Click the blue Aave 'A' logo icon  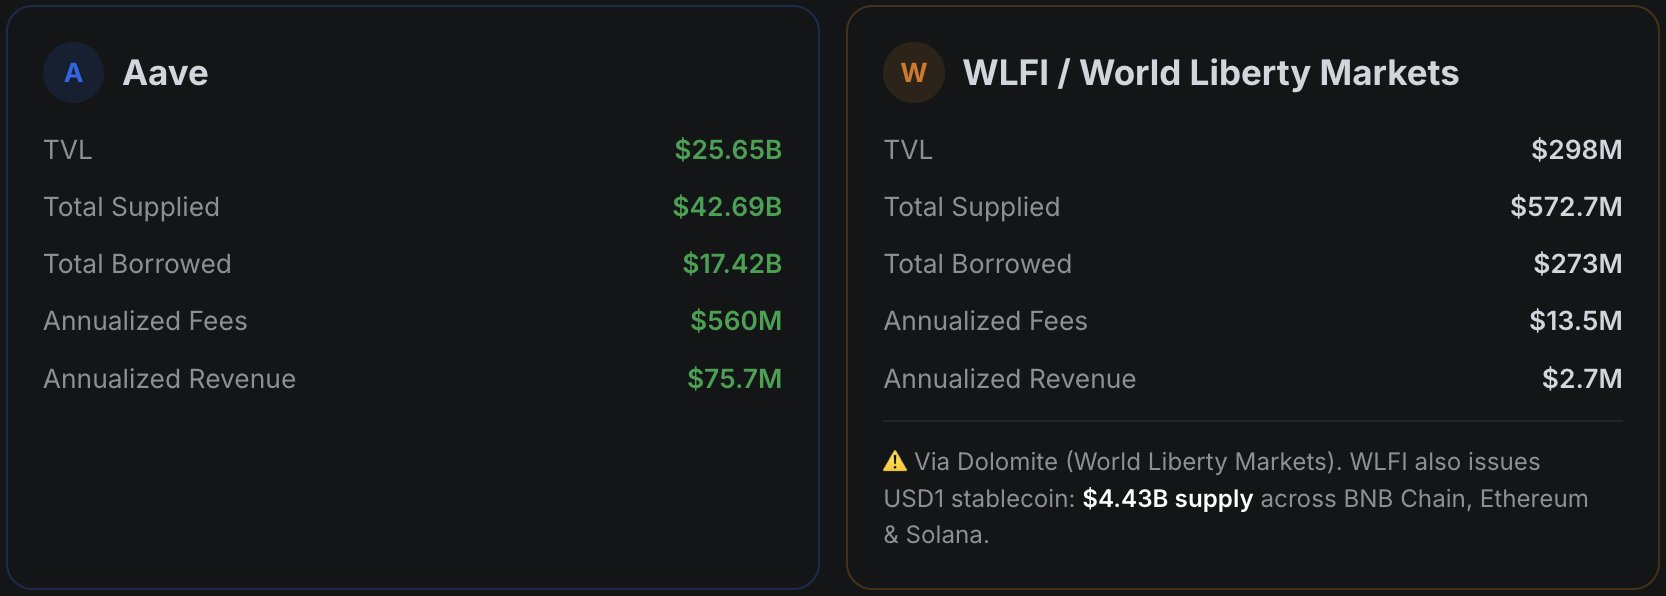(73, 73)
